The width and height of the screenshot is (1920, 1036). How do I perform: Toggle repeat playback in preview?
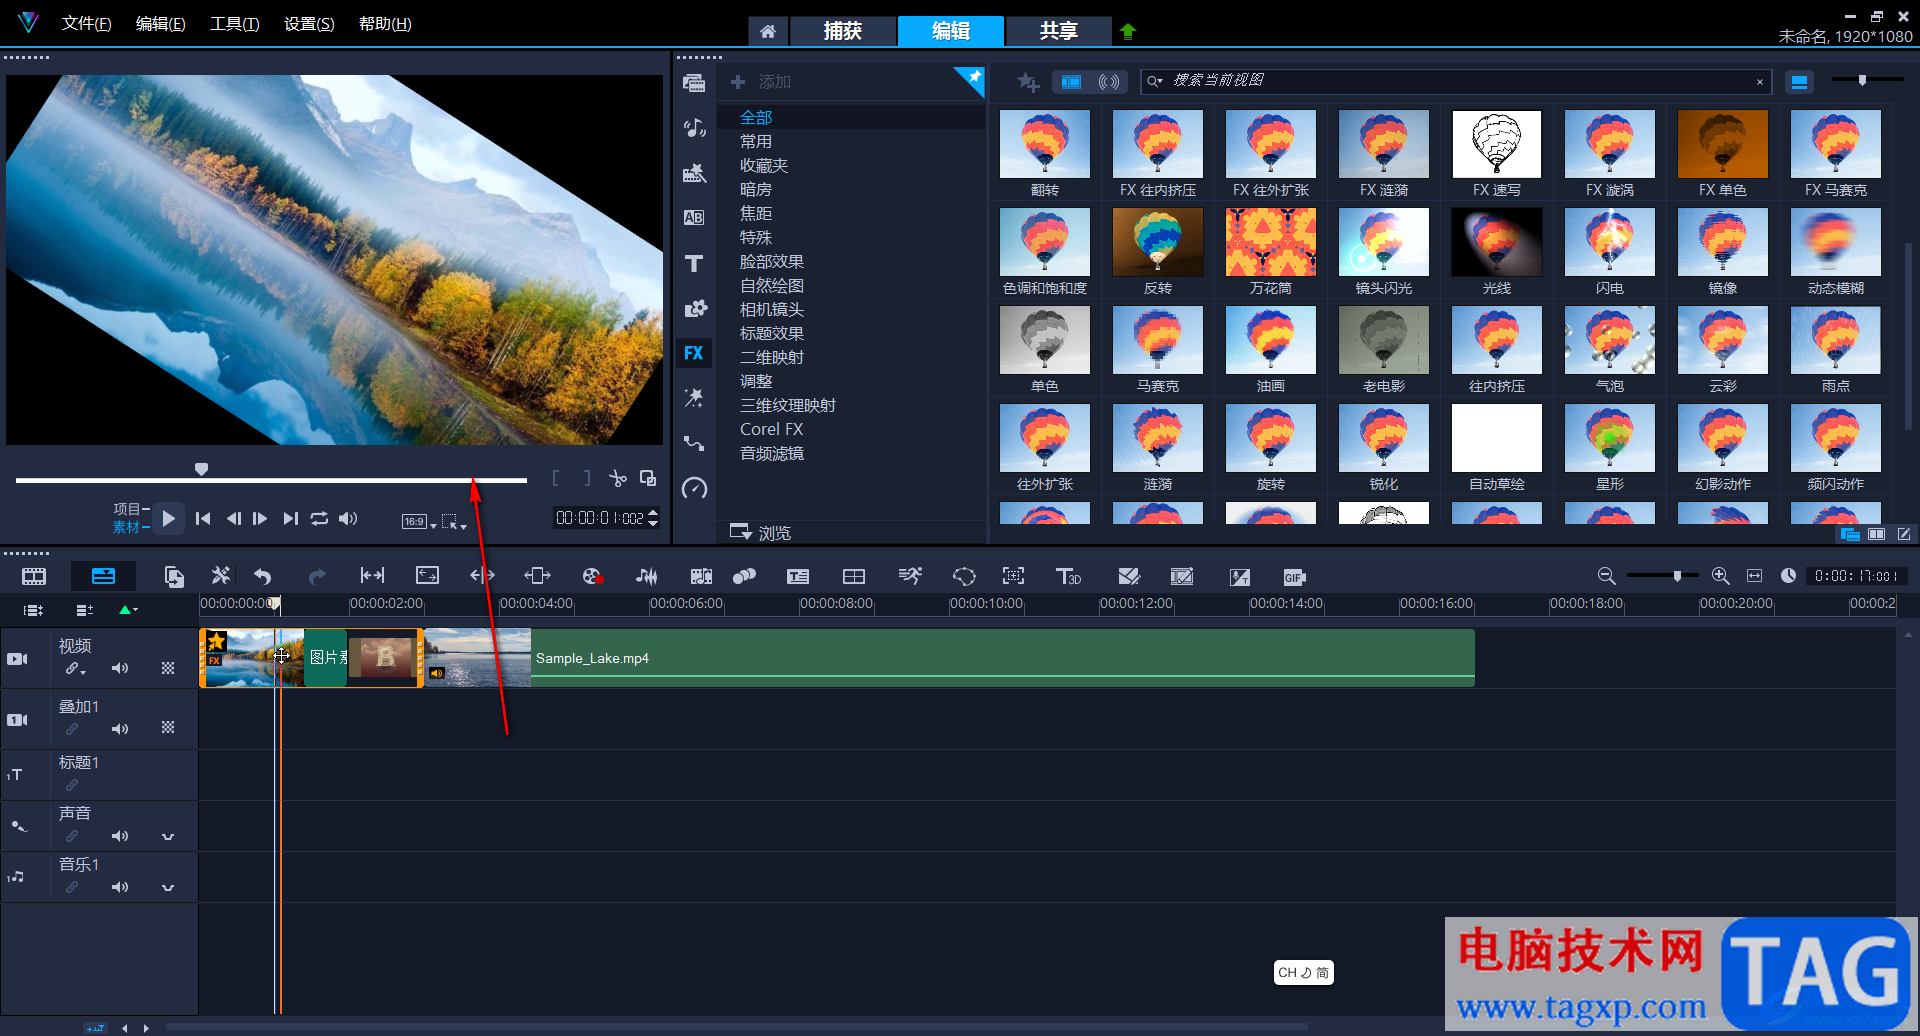point(319,518)
